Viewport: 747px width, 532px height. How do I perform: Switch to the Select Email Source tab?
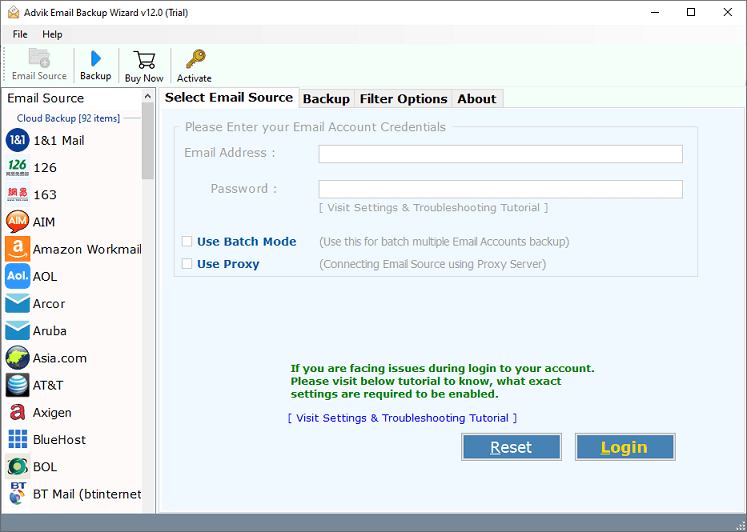[229, 97]
